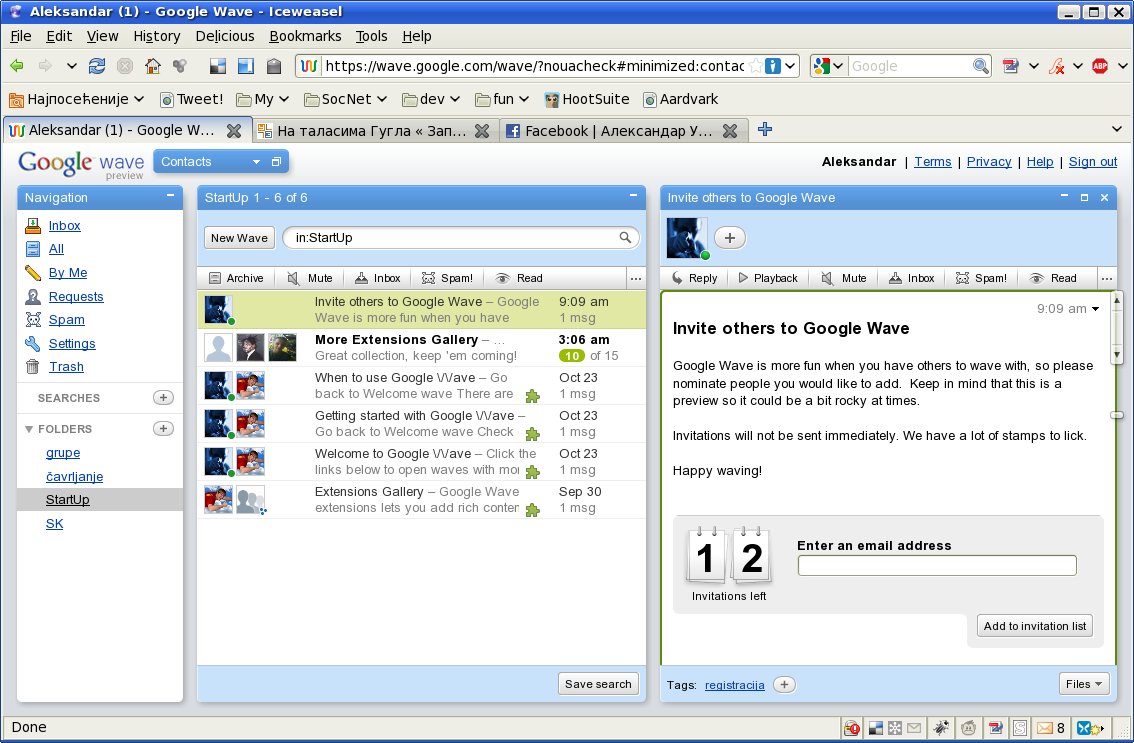Click the wave search magnifier icon
Screen dimensions: 1134x743
click(x=625, y=237)
